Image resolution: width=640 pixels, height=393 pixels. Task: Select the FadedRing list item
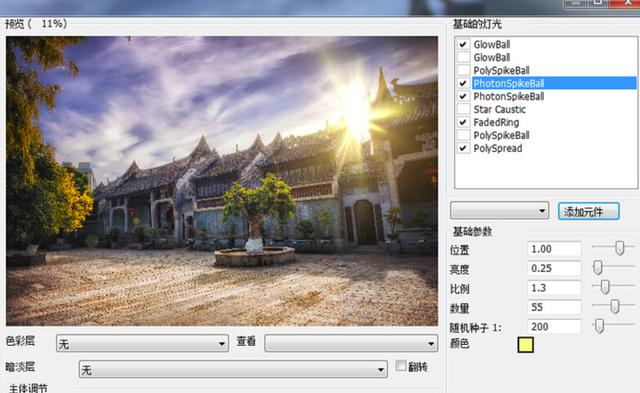click(496, 122)
